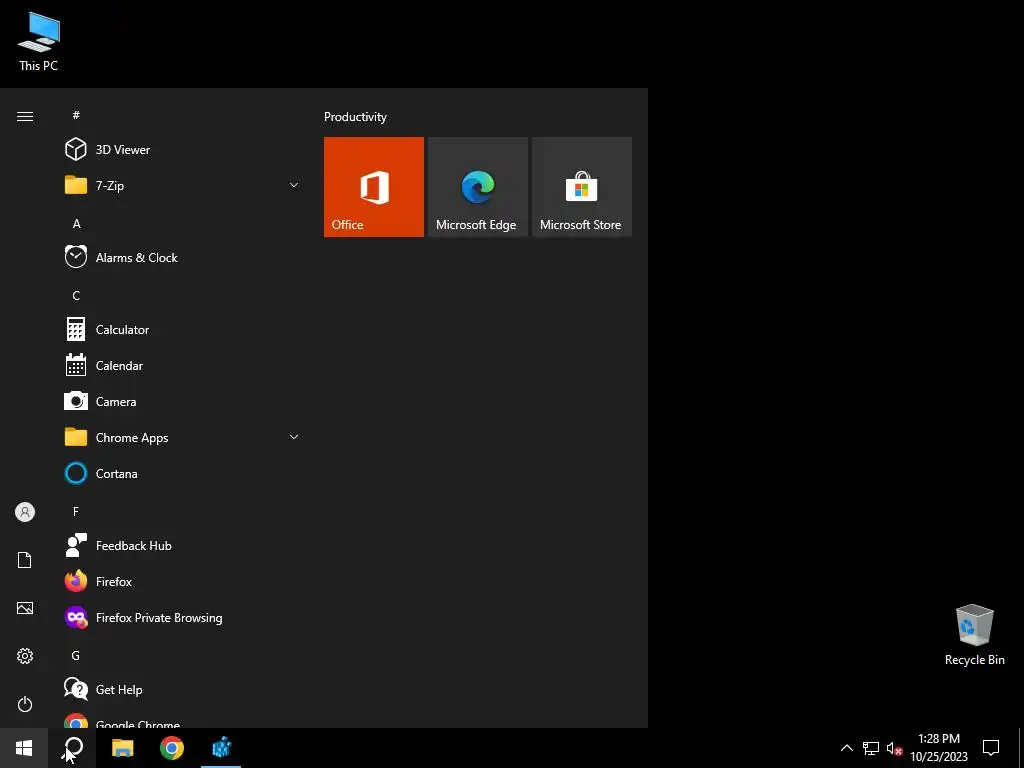Viewport: 1024px width, 768px height.
Task: Open network status tray icon
Action: (x=871, y=748)
